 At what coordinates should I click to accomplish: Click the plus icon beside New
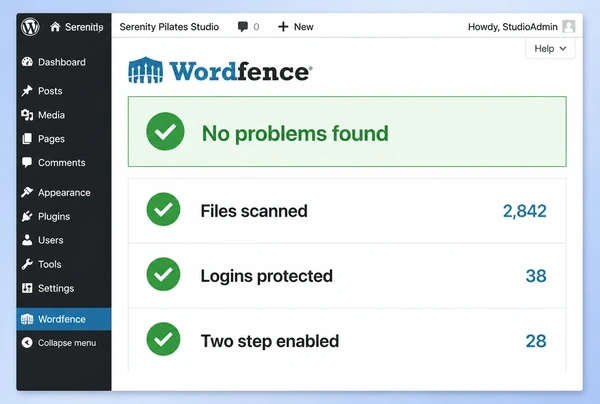(x=283, y=27)
